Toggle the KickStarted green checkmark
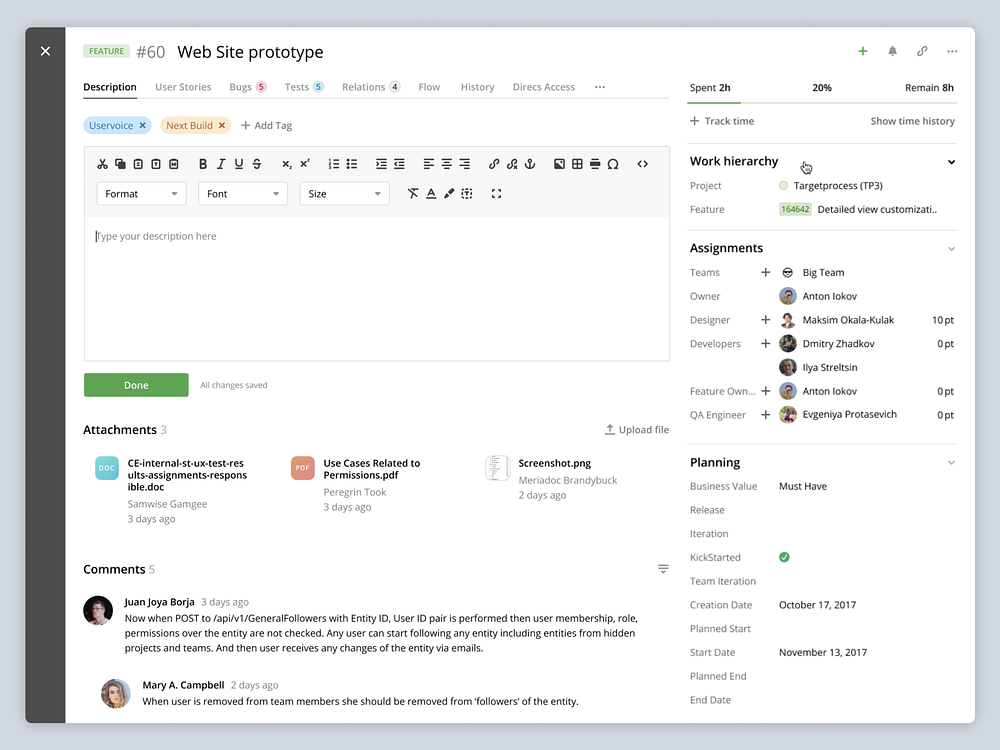The image size is (1000, 750). coord(784,557)
